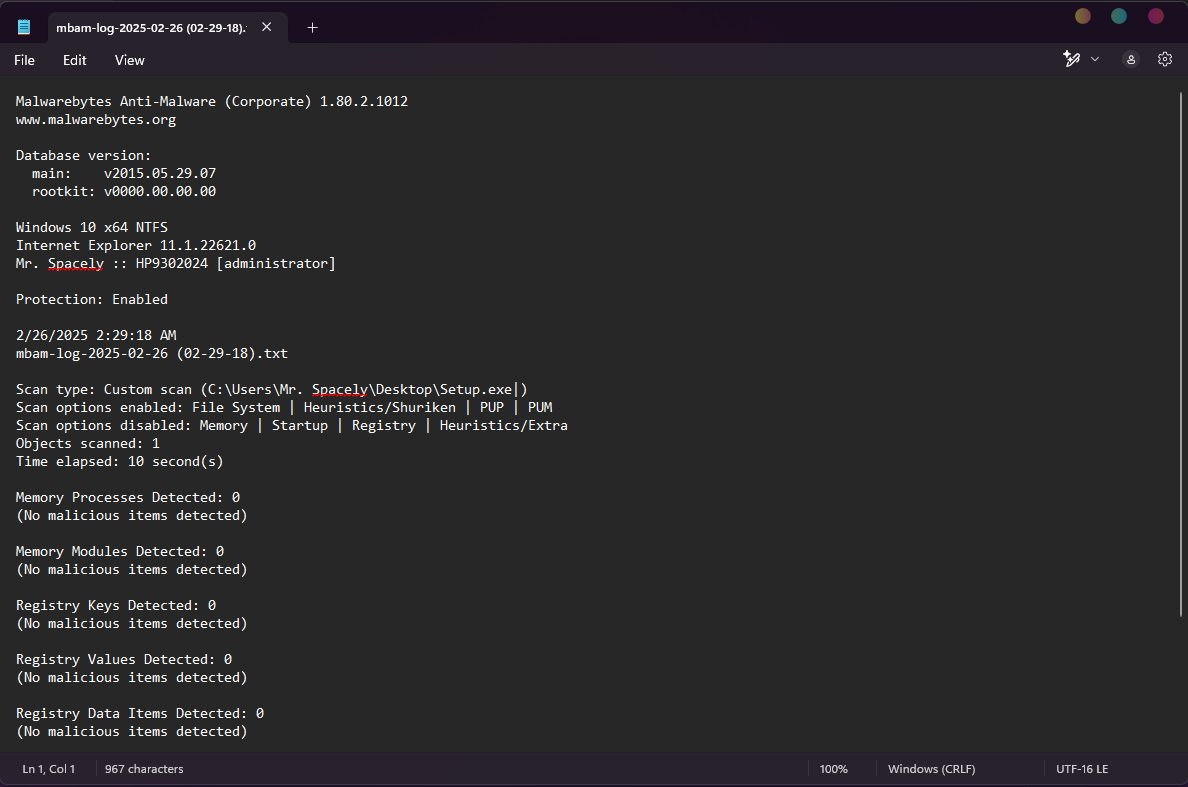The height and width of the screenshot is (787, 1188).
Task: Click the Scan options enabled line
Action: point(284,408)
